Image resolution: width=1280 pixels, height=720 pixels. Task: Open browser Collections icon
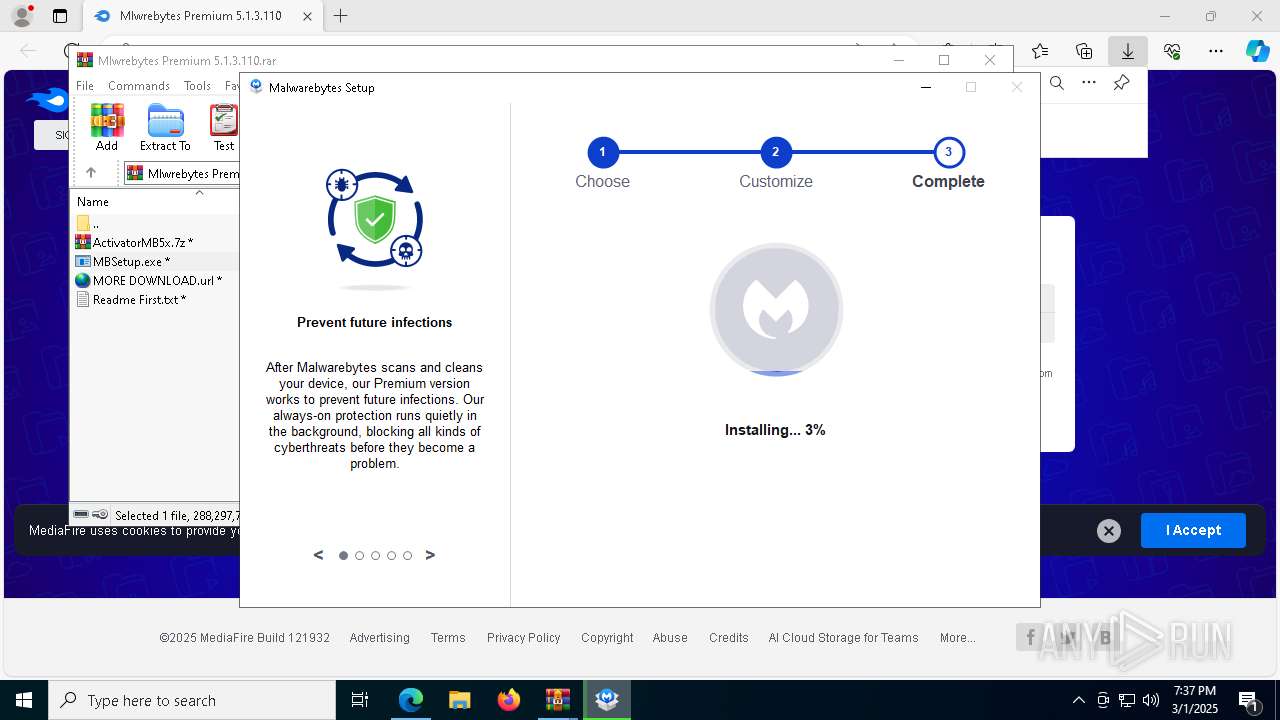point(1084,51)
